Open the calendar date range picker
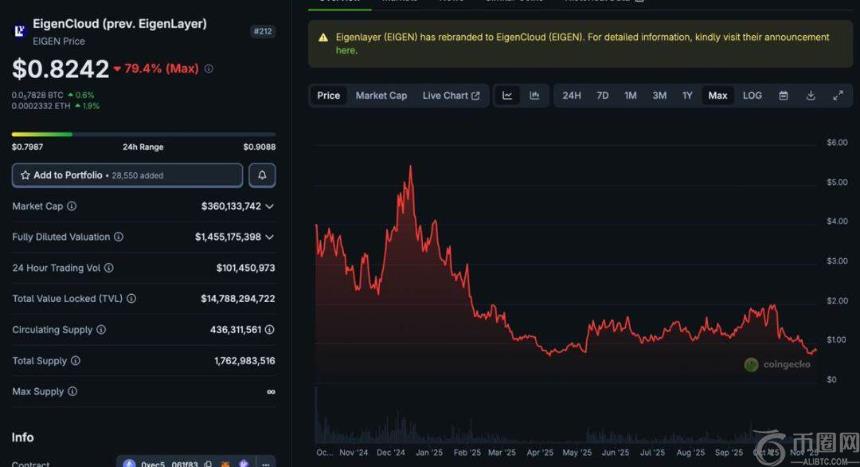Screen dimensions: 860x467 [783, 96]
